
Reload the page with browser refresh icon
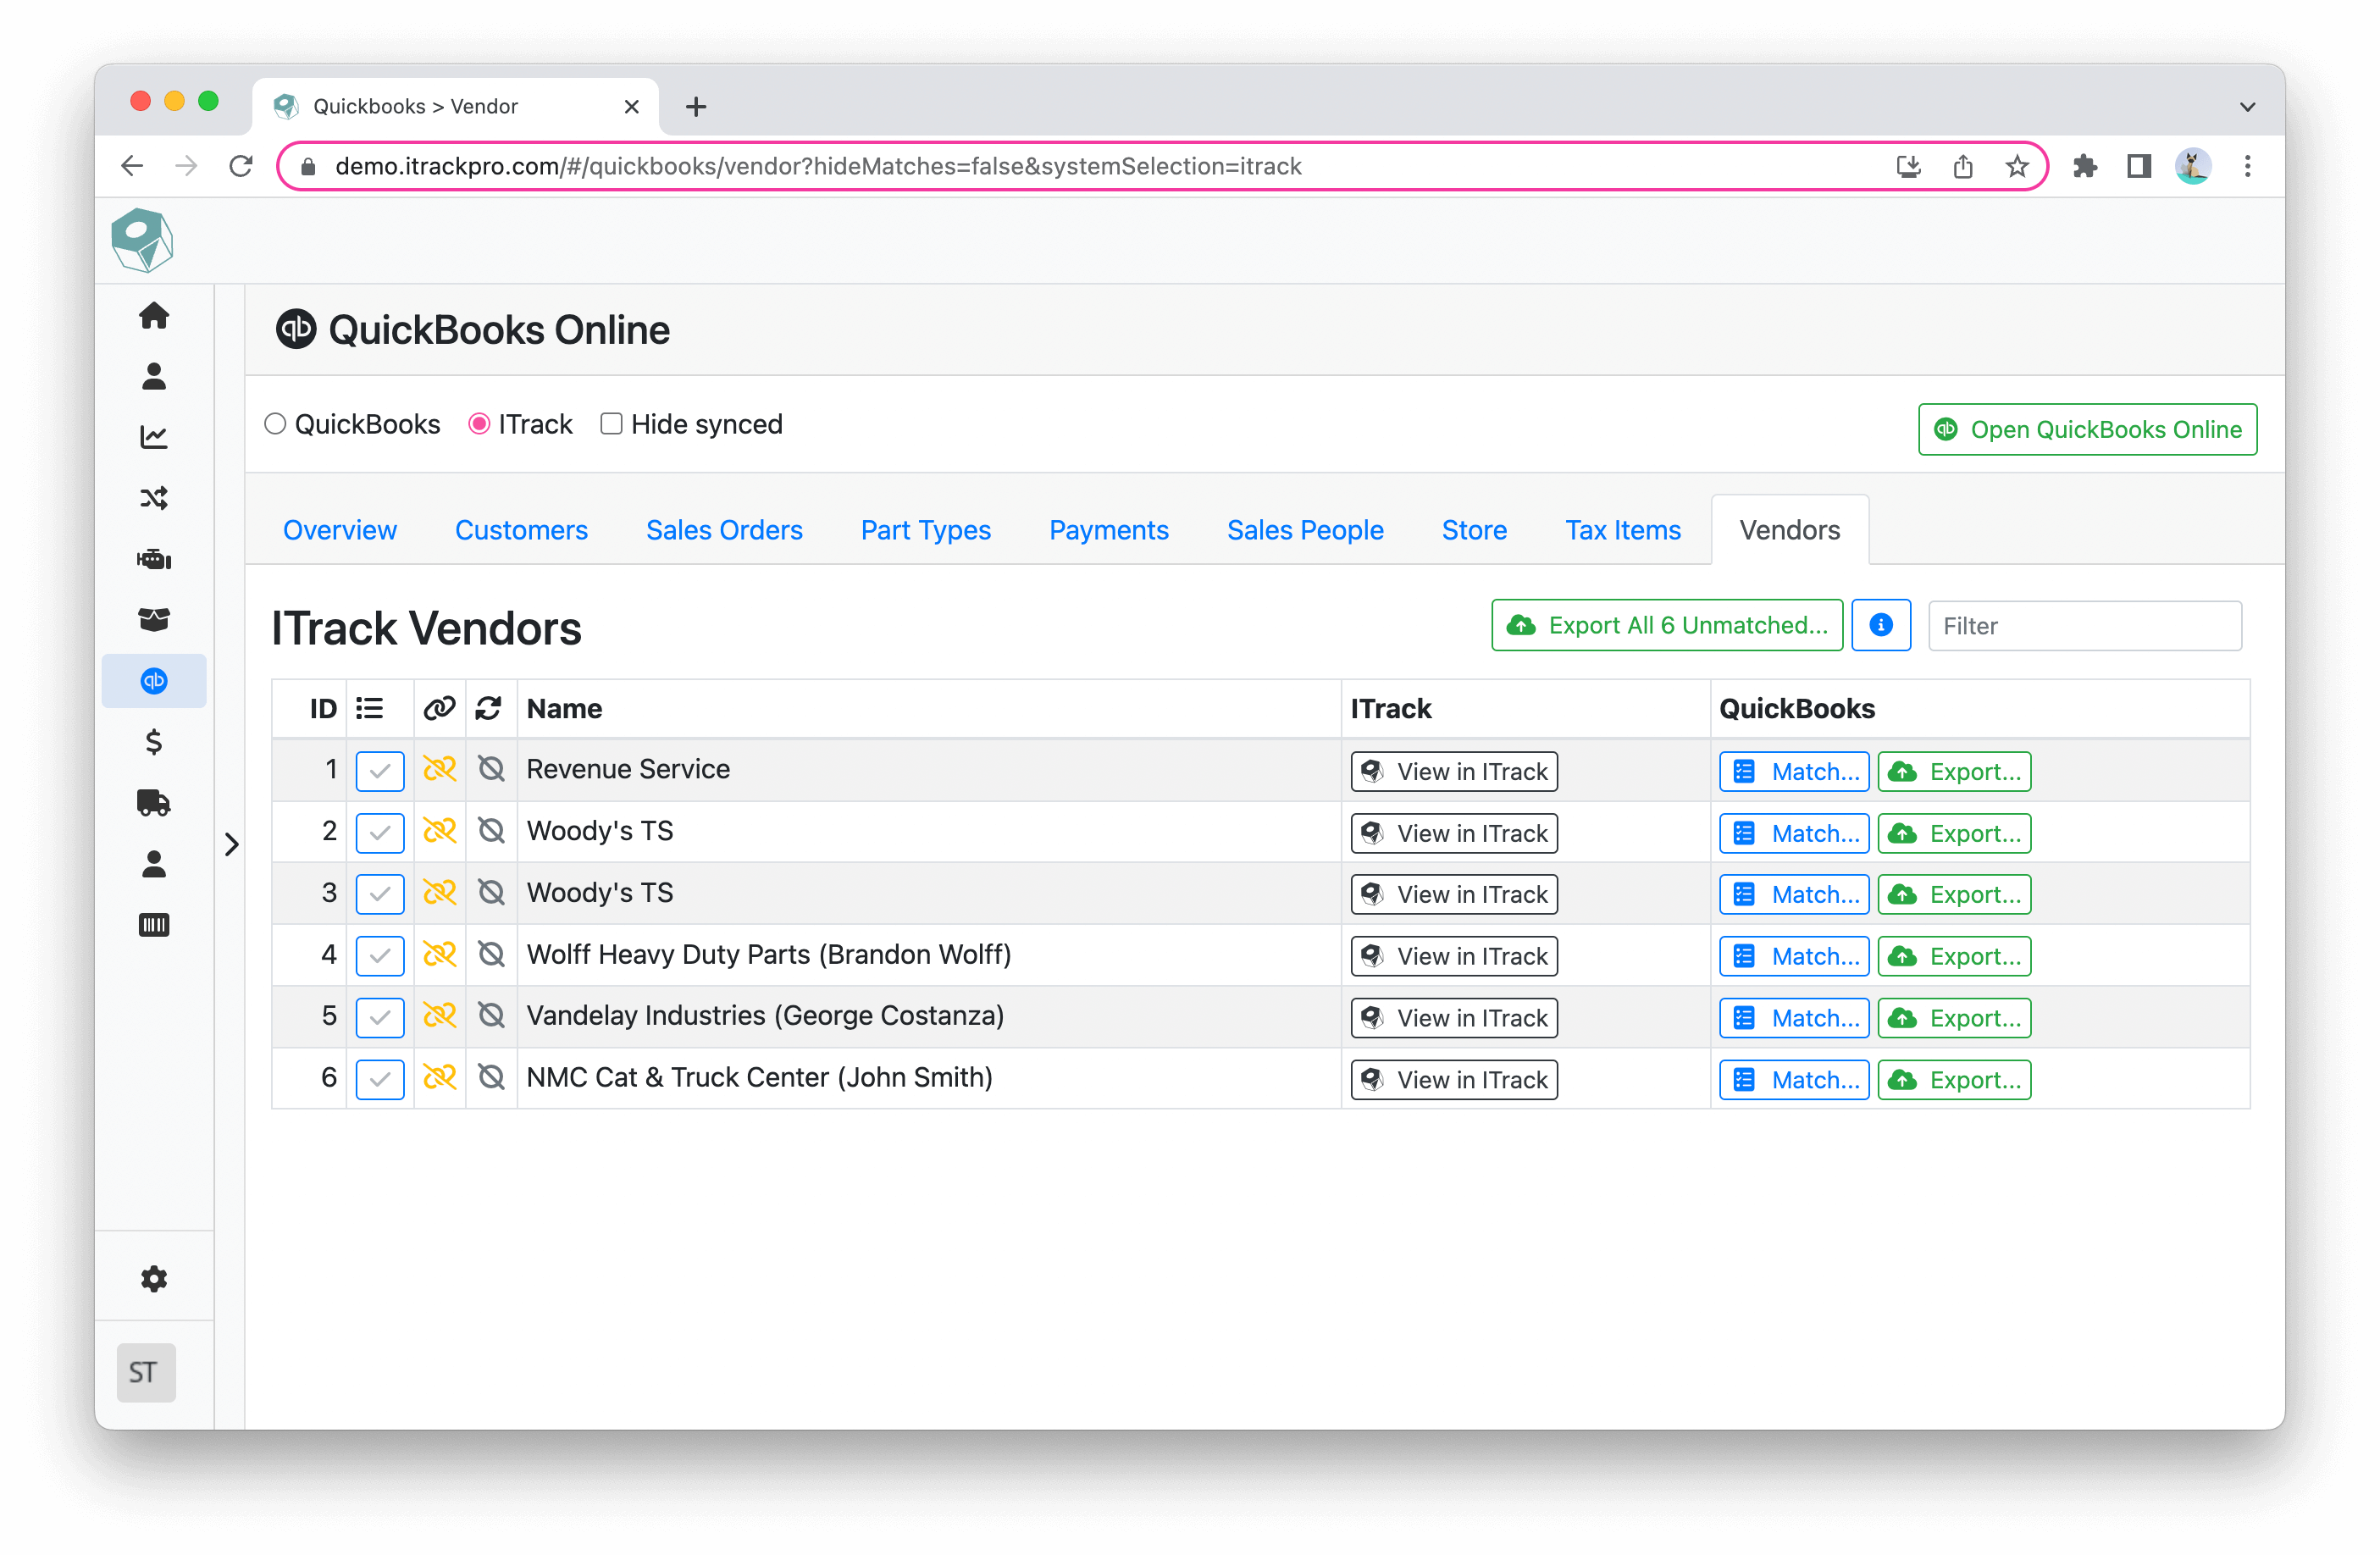point(241,166)
